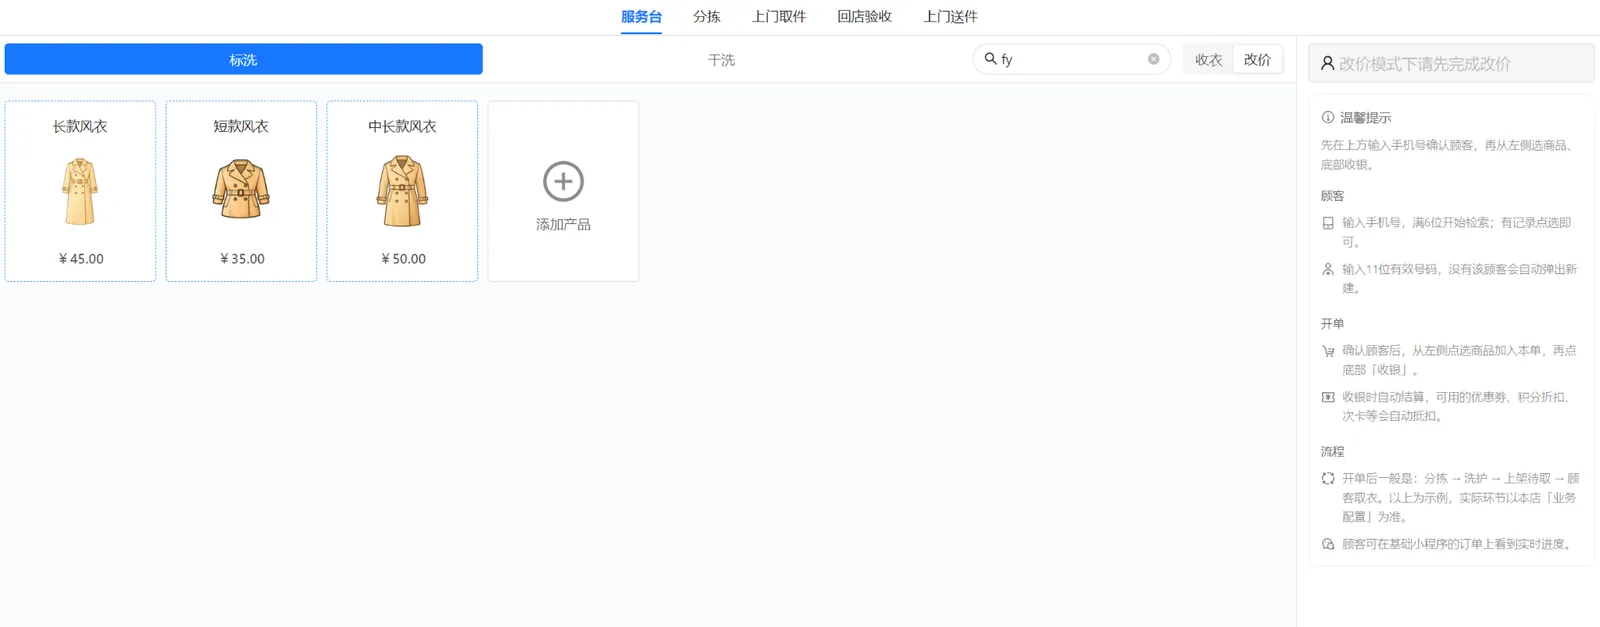Click the customer field 改价模式下请先完成改价
The width and height of the screenshot is (1600, 627).
[1451, 63]
